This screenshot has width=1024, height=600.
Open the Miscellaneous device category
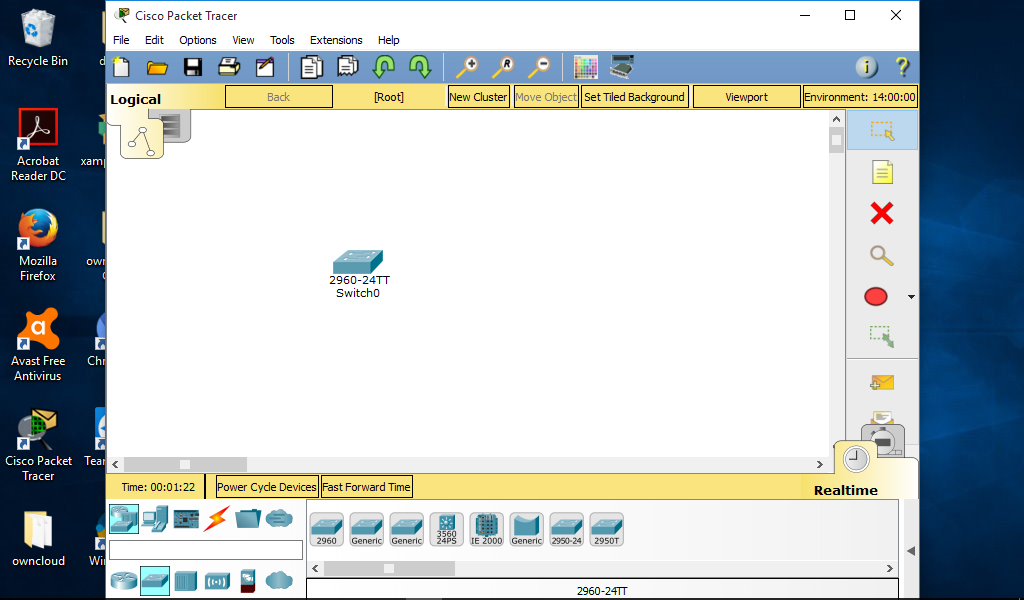[x=248, y=519]
